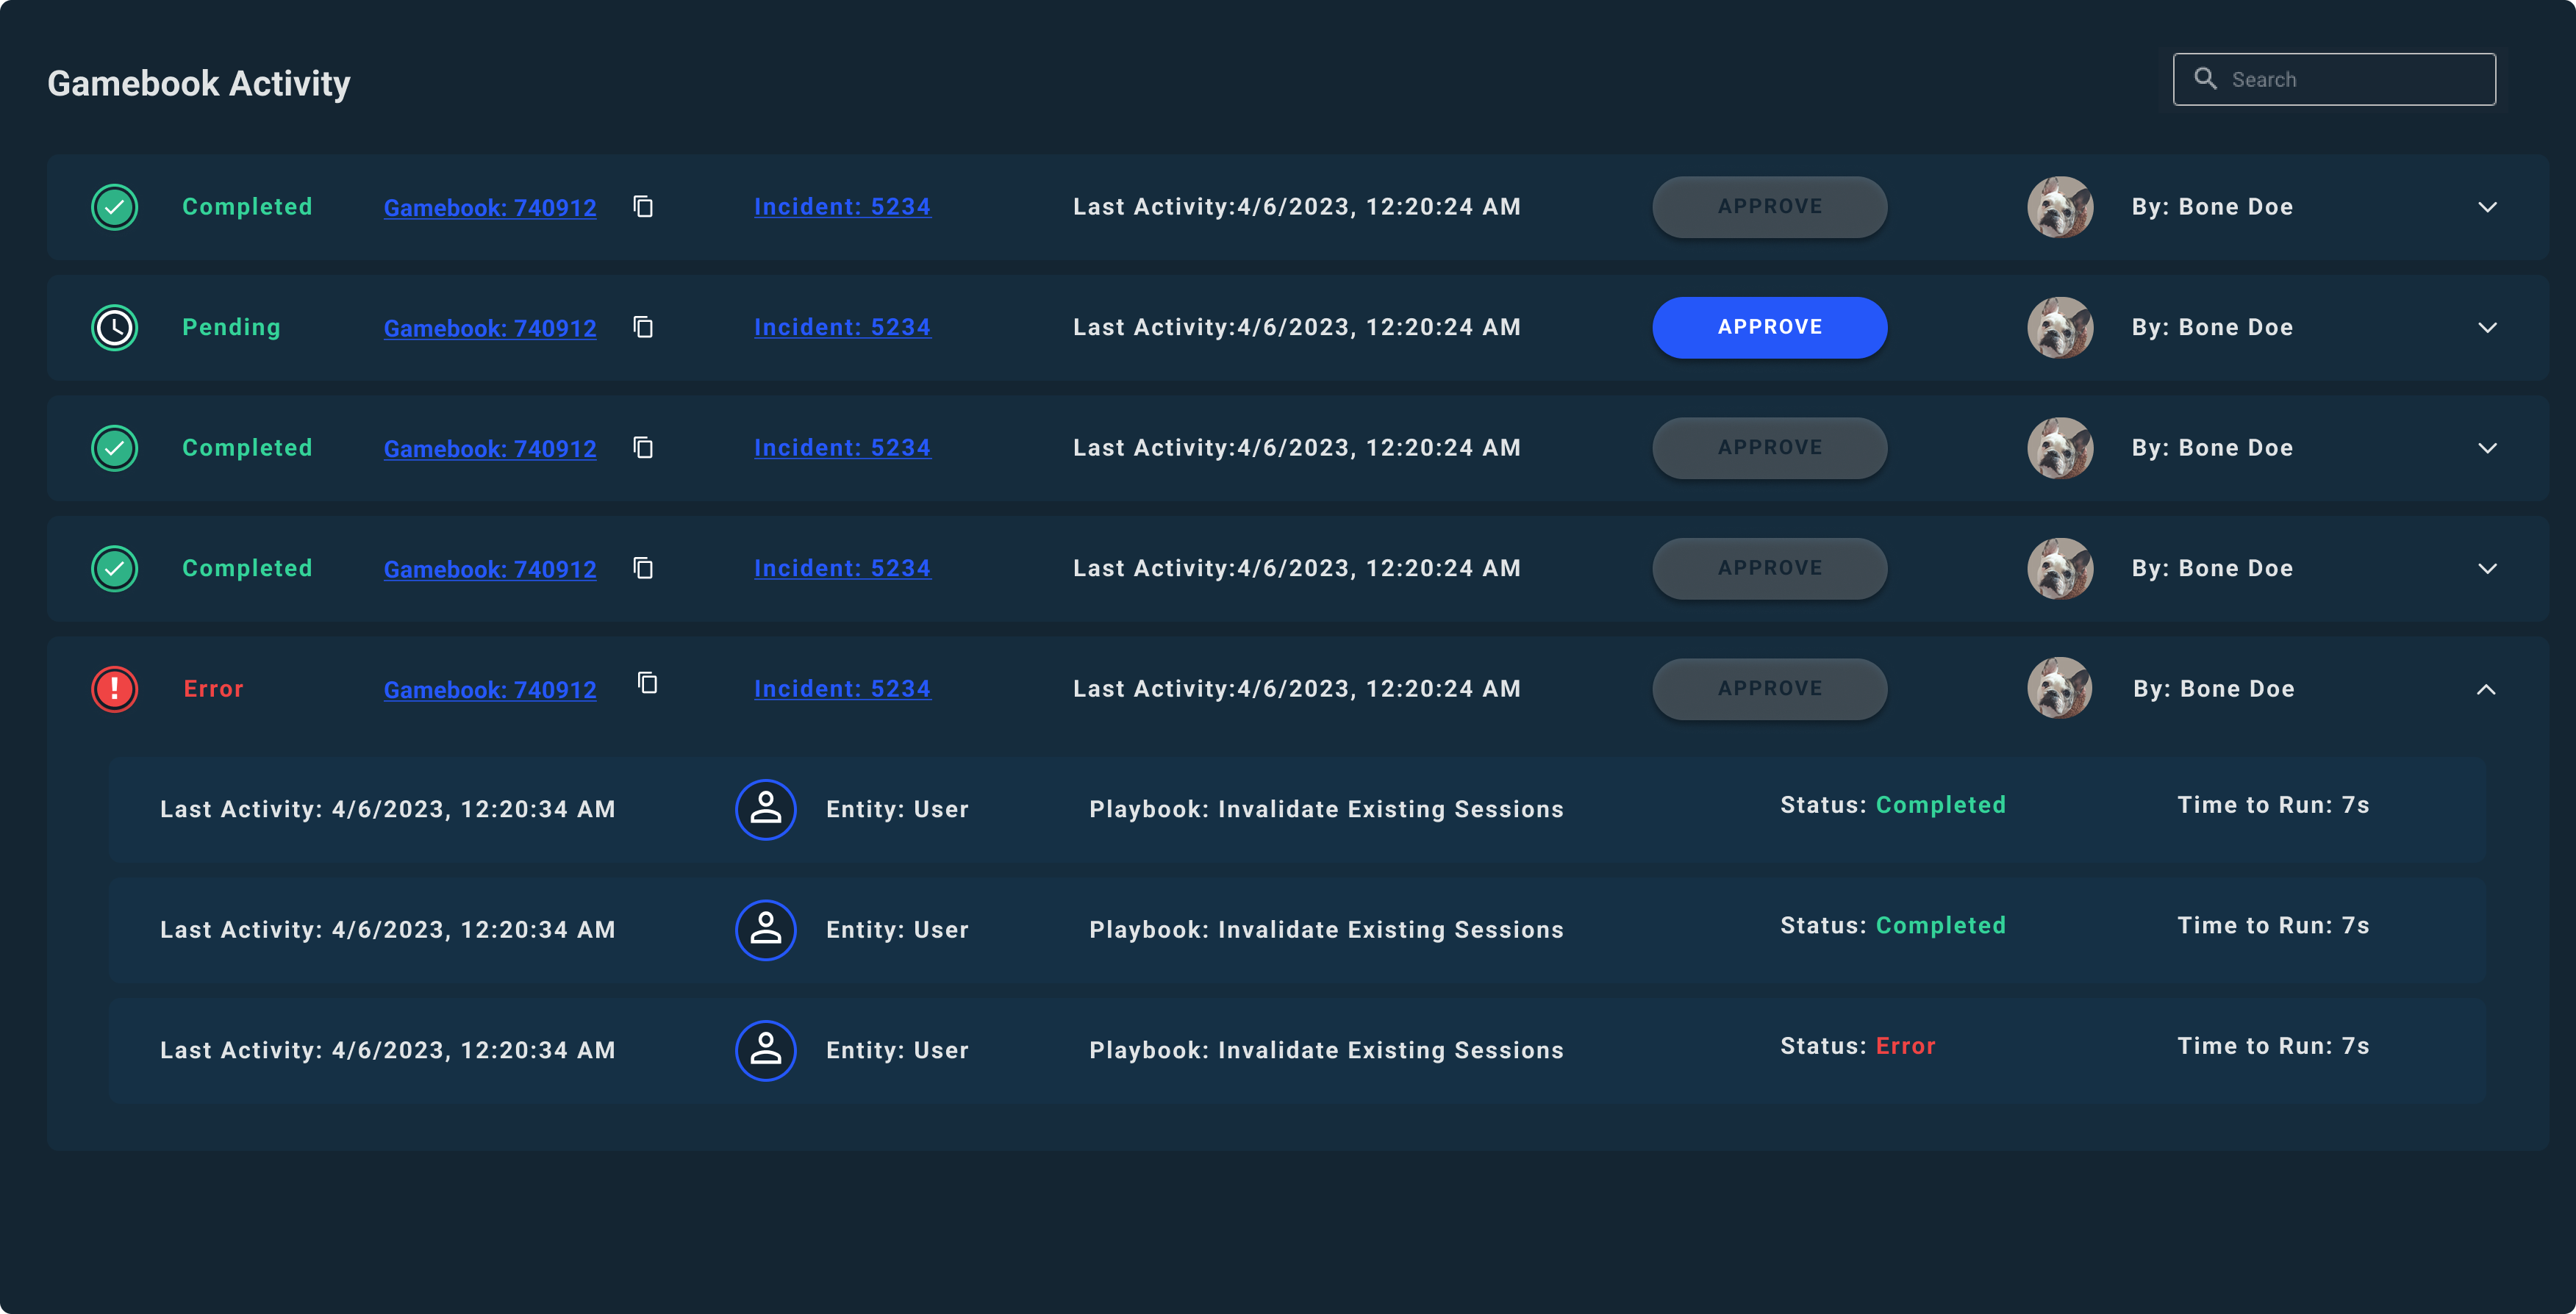Click the blue APPROVE button in Pending row
Image resolution: width=2576 pixels, height=1314 pixels.
(1770, 327)
